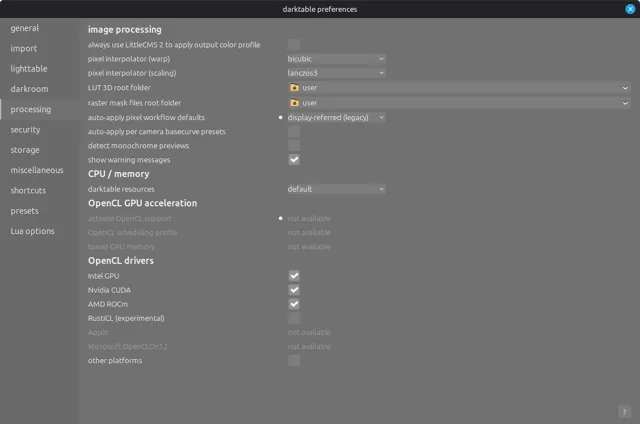
Task: Enable always use LittleCMS 2 checkbox
Action: point(294,44)
